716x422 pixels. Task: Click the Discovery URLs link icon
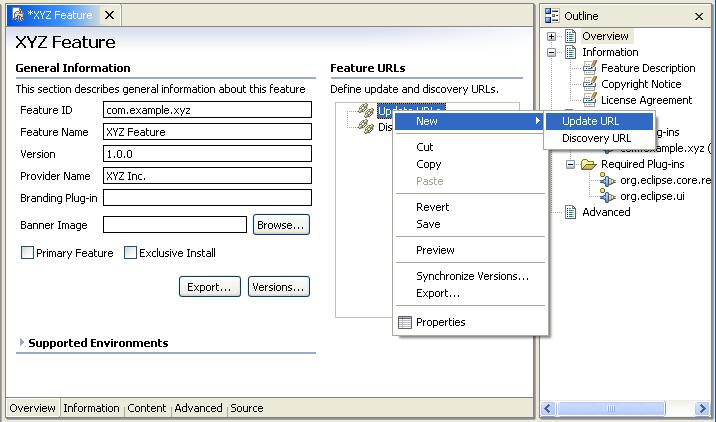(x=366, y=126)
